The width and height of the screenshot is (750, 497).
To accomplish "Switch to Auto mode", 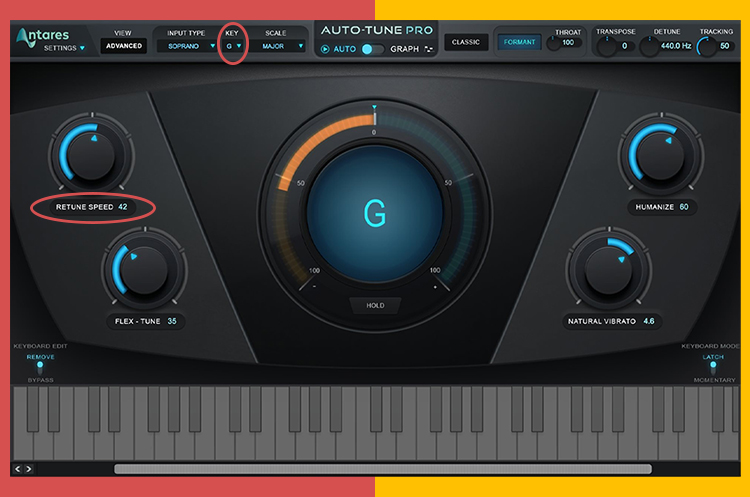I will 344,49.
